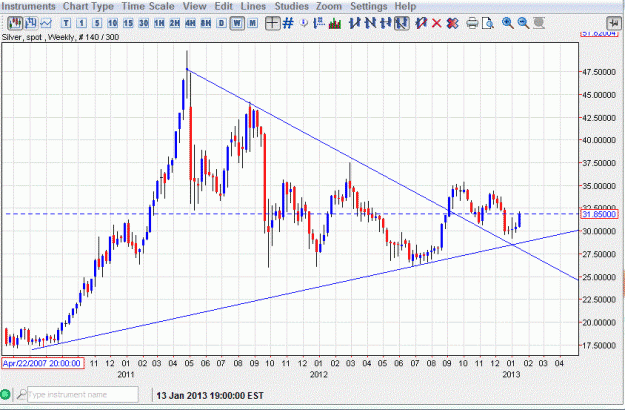Open the Studies menu
Screen dimensions: 625x410
coord(291,6)
